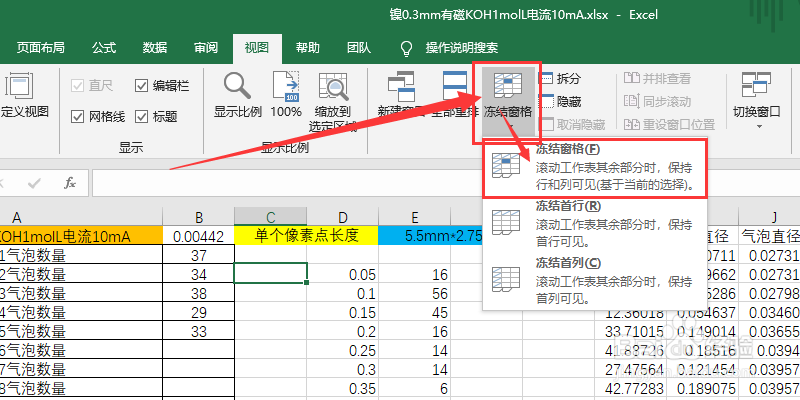Click blue cell starting 5.5mm*2.75
The width and height of the screenshot is (800, 400).
tap(431, 236)
